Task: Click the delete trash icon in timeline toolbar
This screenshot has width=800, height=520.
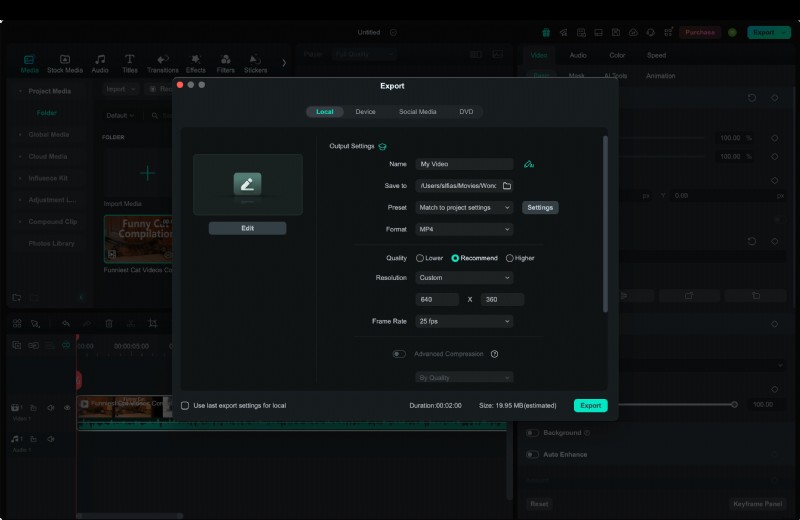Action: pos(109,324)
